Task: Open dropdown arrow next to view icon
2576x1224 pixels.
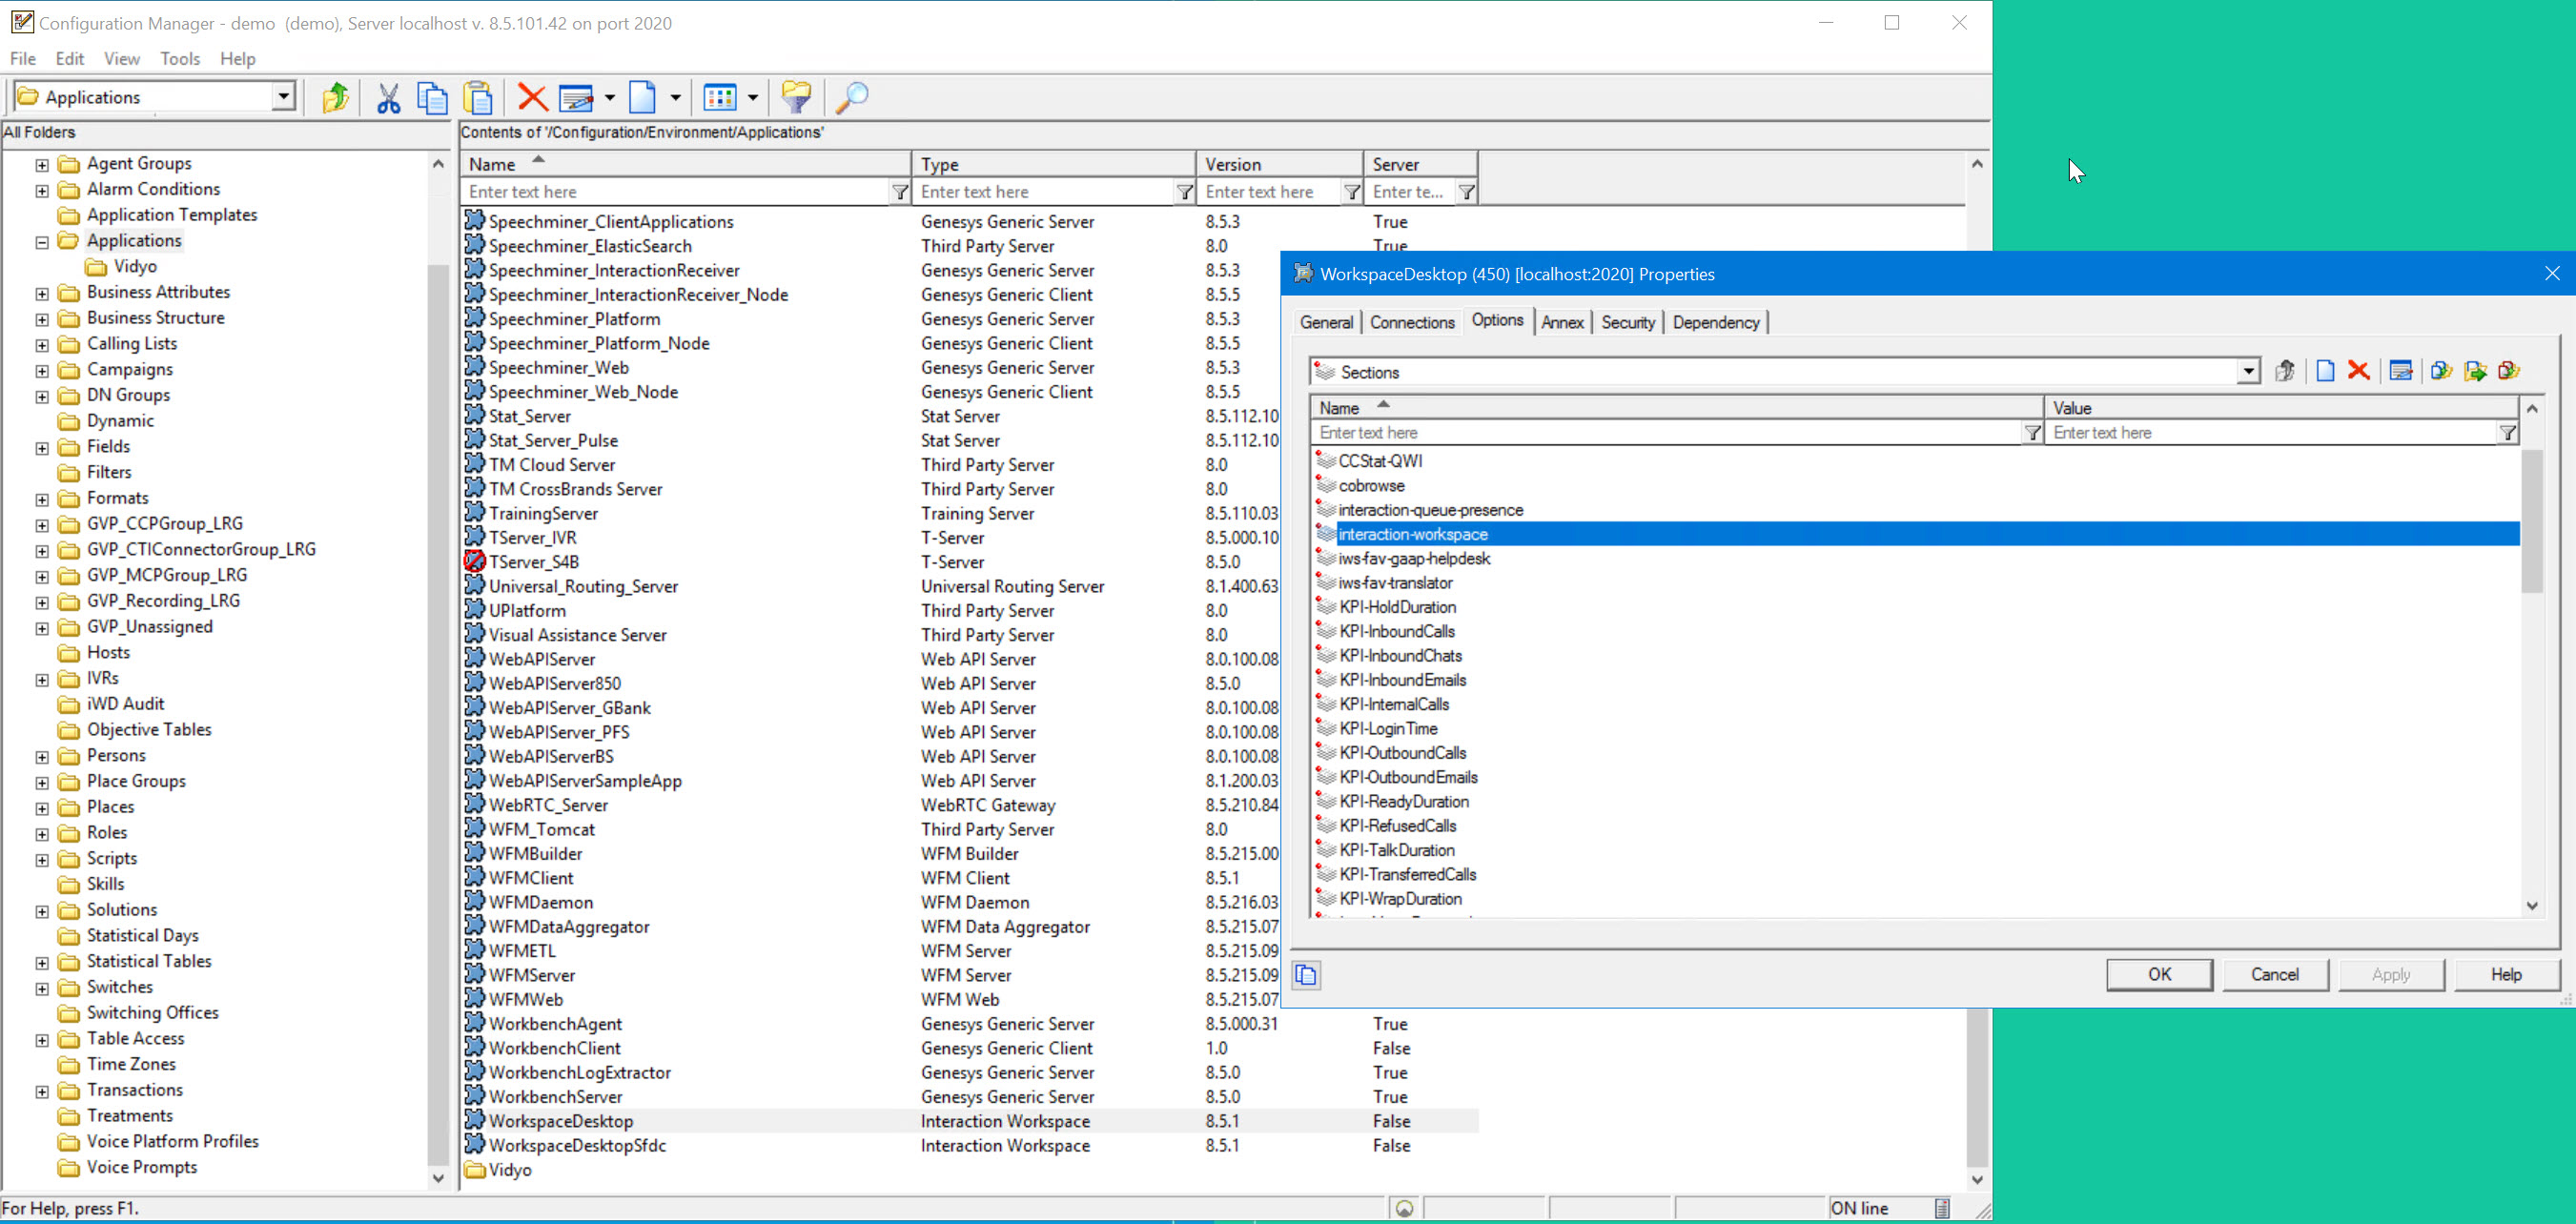Action: [x=753, y=97]
